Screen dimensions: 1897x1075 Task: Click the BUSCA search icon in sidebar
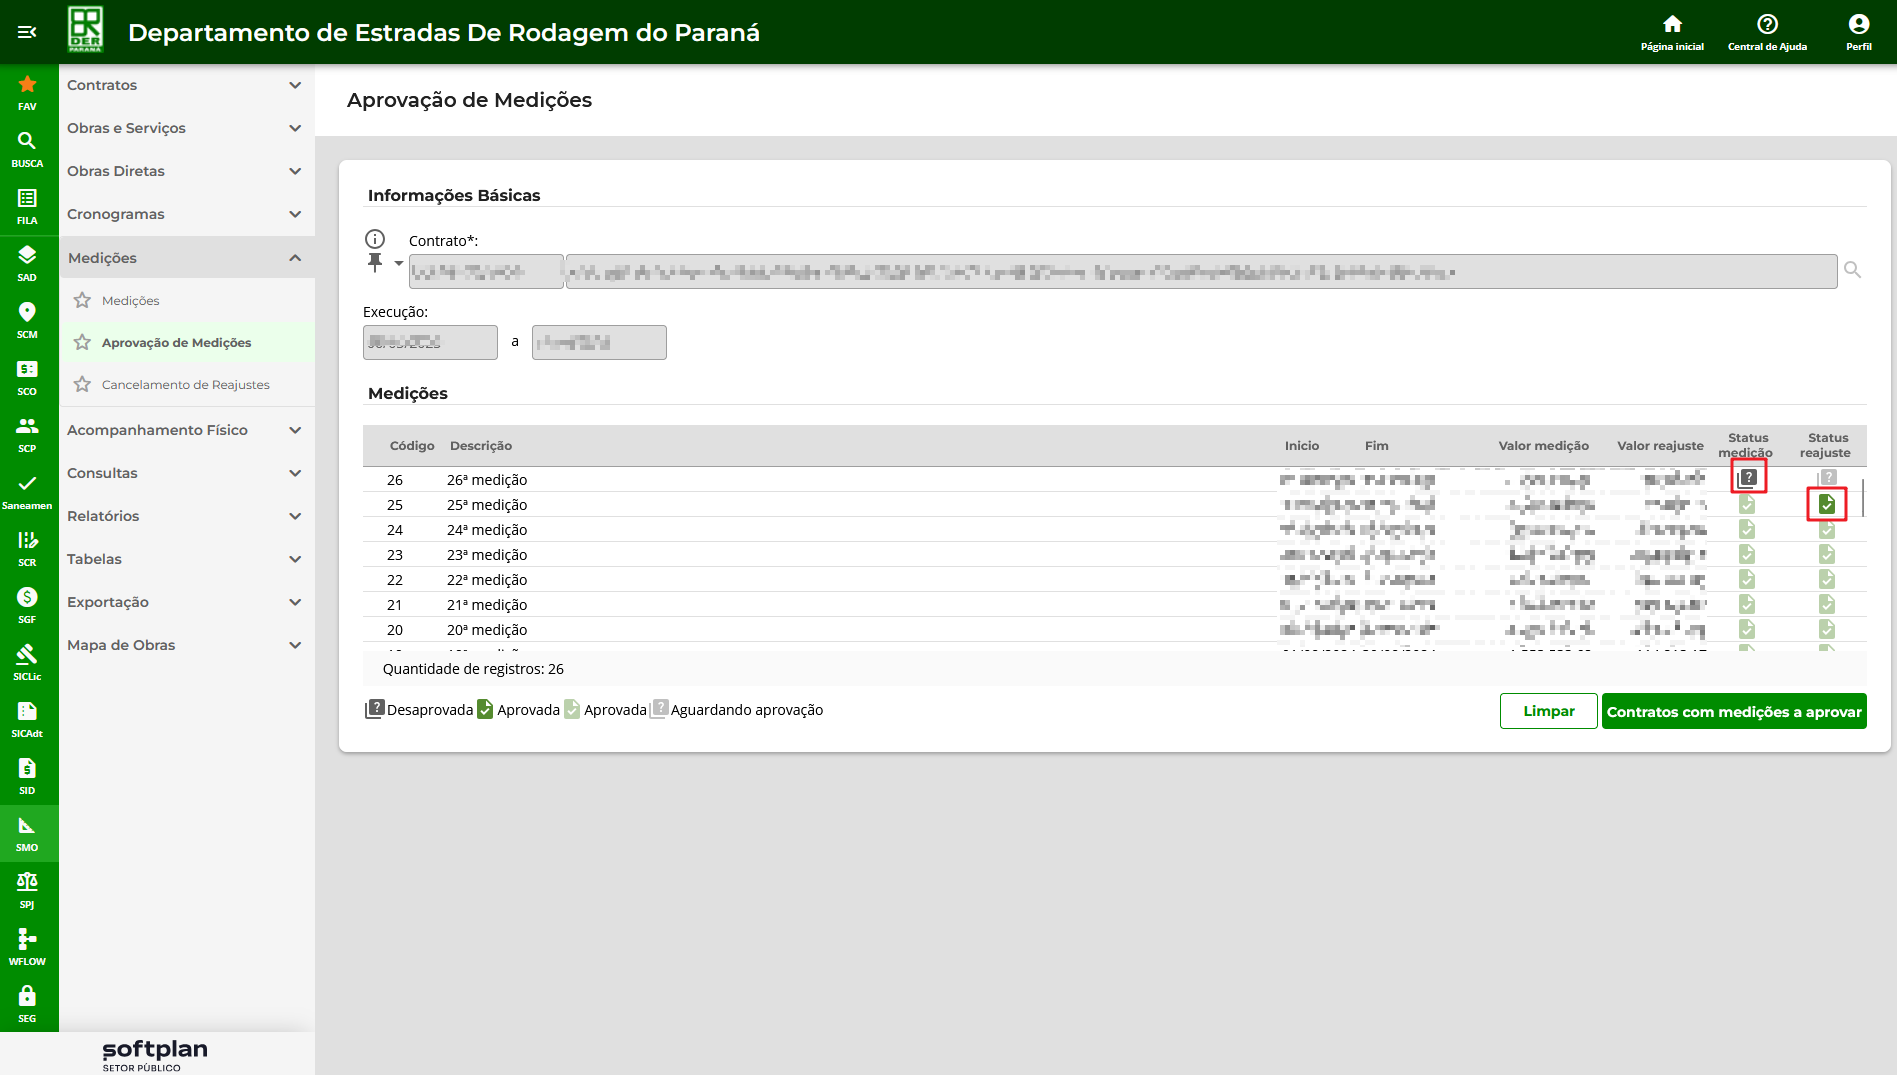coord(27,142)
